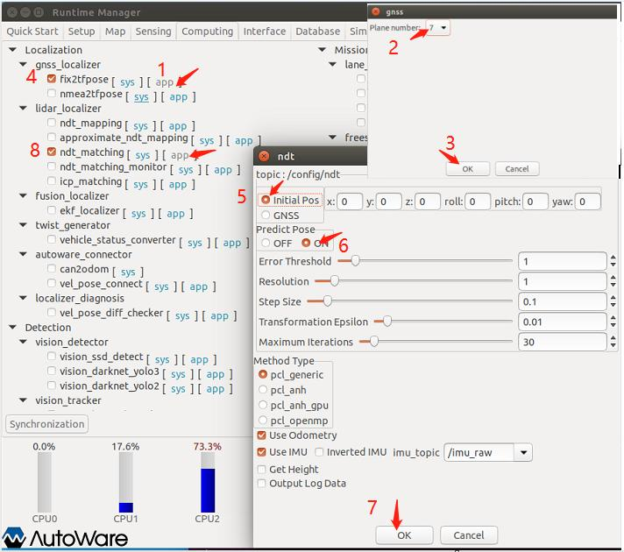Open app settings link for ndt_matching

click(180, 155)
